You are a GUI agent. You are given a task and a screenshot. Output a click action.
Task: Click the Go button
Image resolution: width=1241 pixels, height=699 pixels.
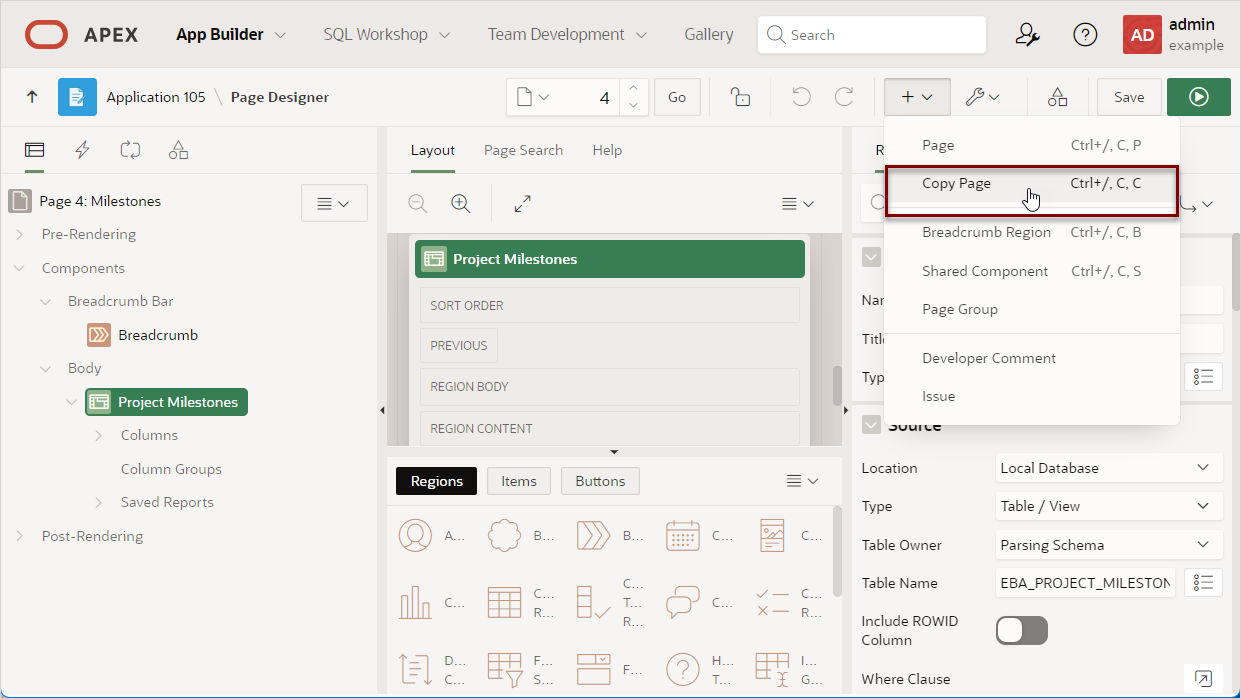677,97
